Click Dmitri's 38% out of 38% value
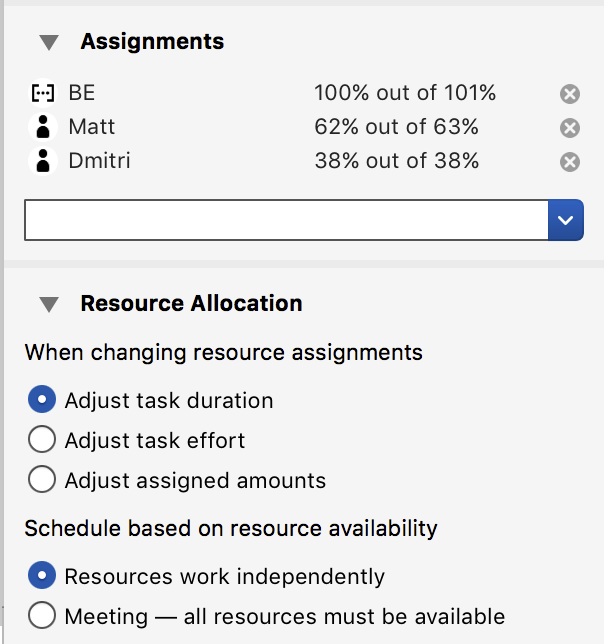 click(x=396, y=161)
